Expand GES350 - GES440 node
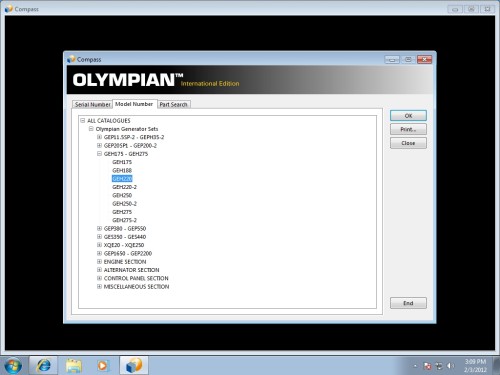The width and height of the screenshot is (500, 375). click(x=99, y=237)
